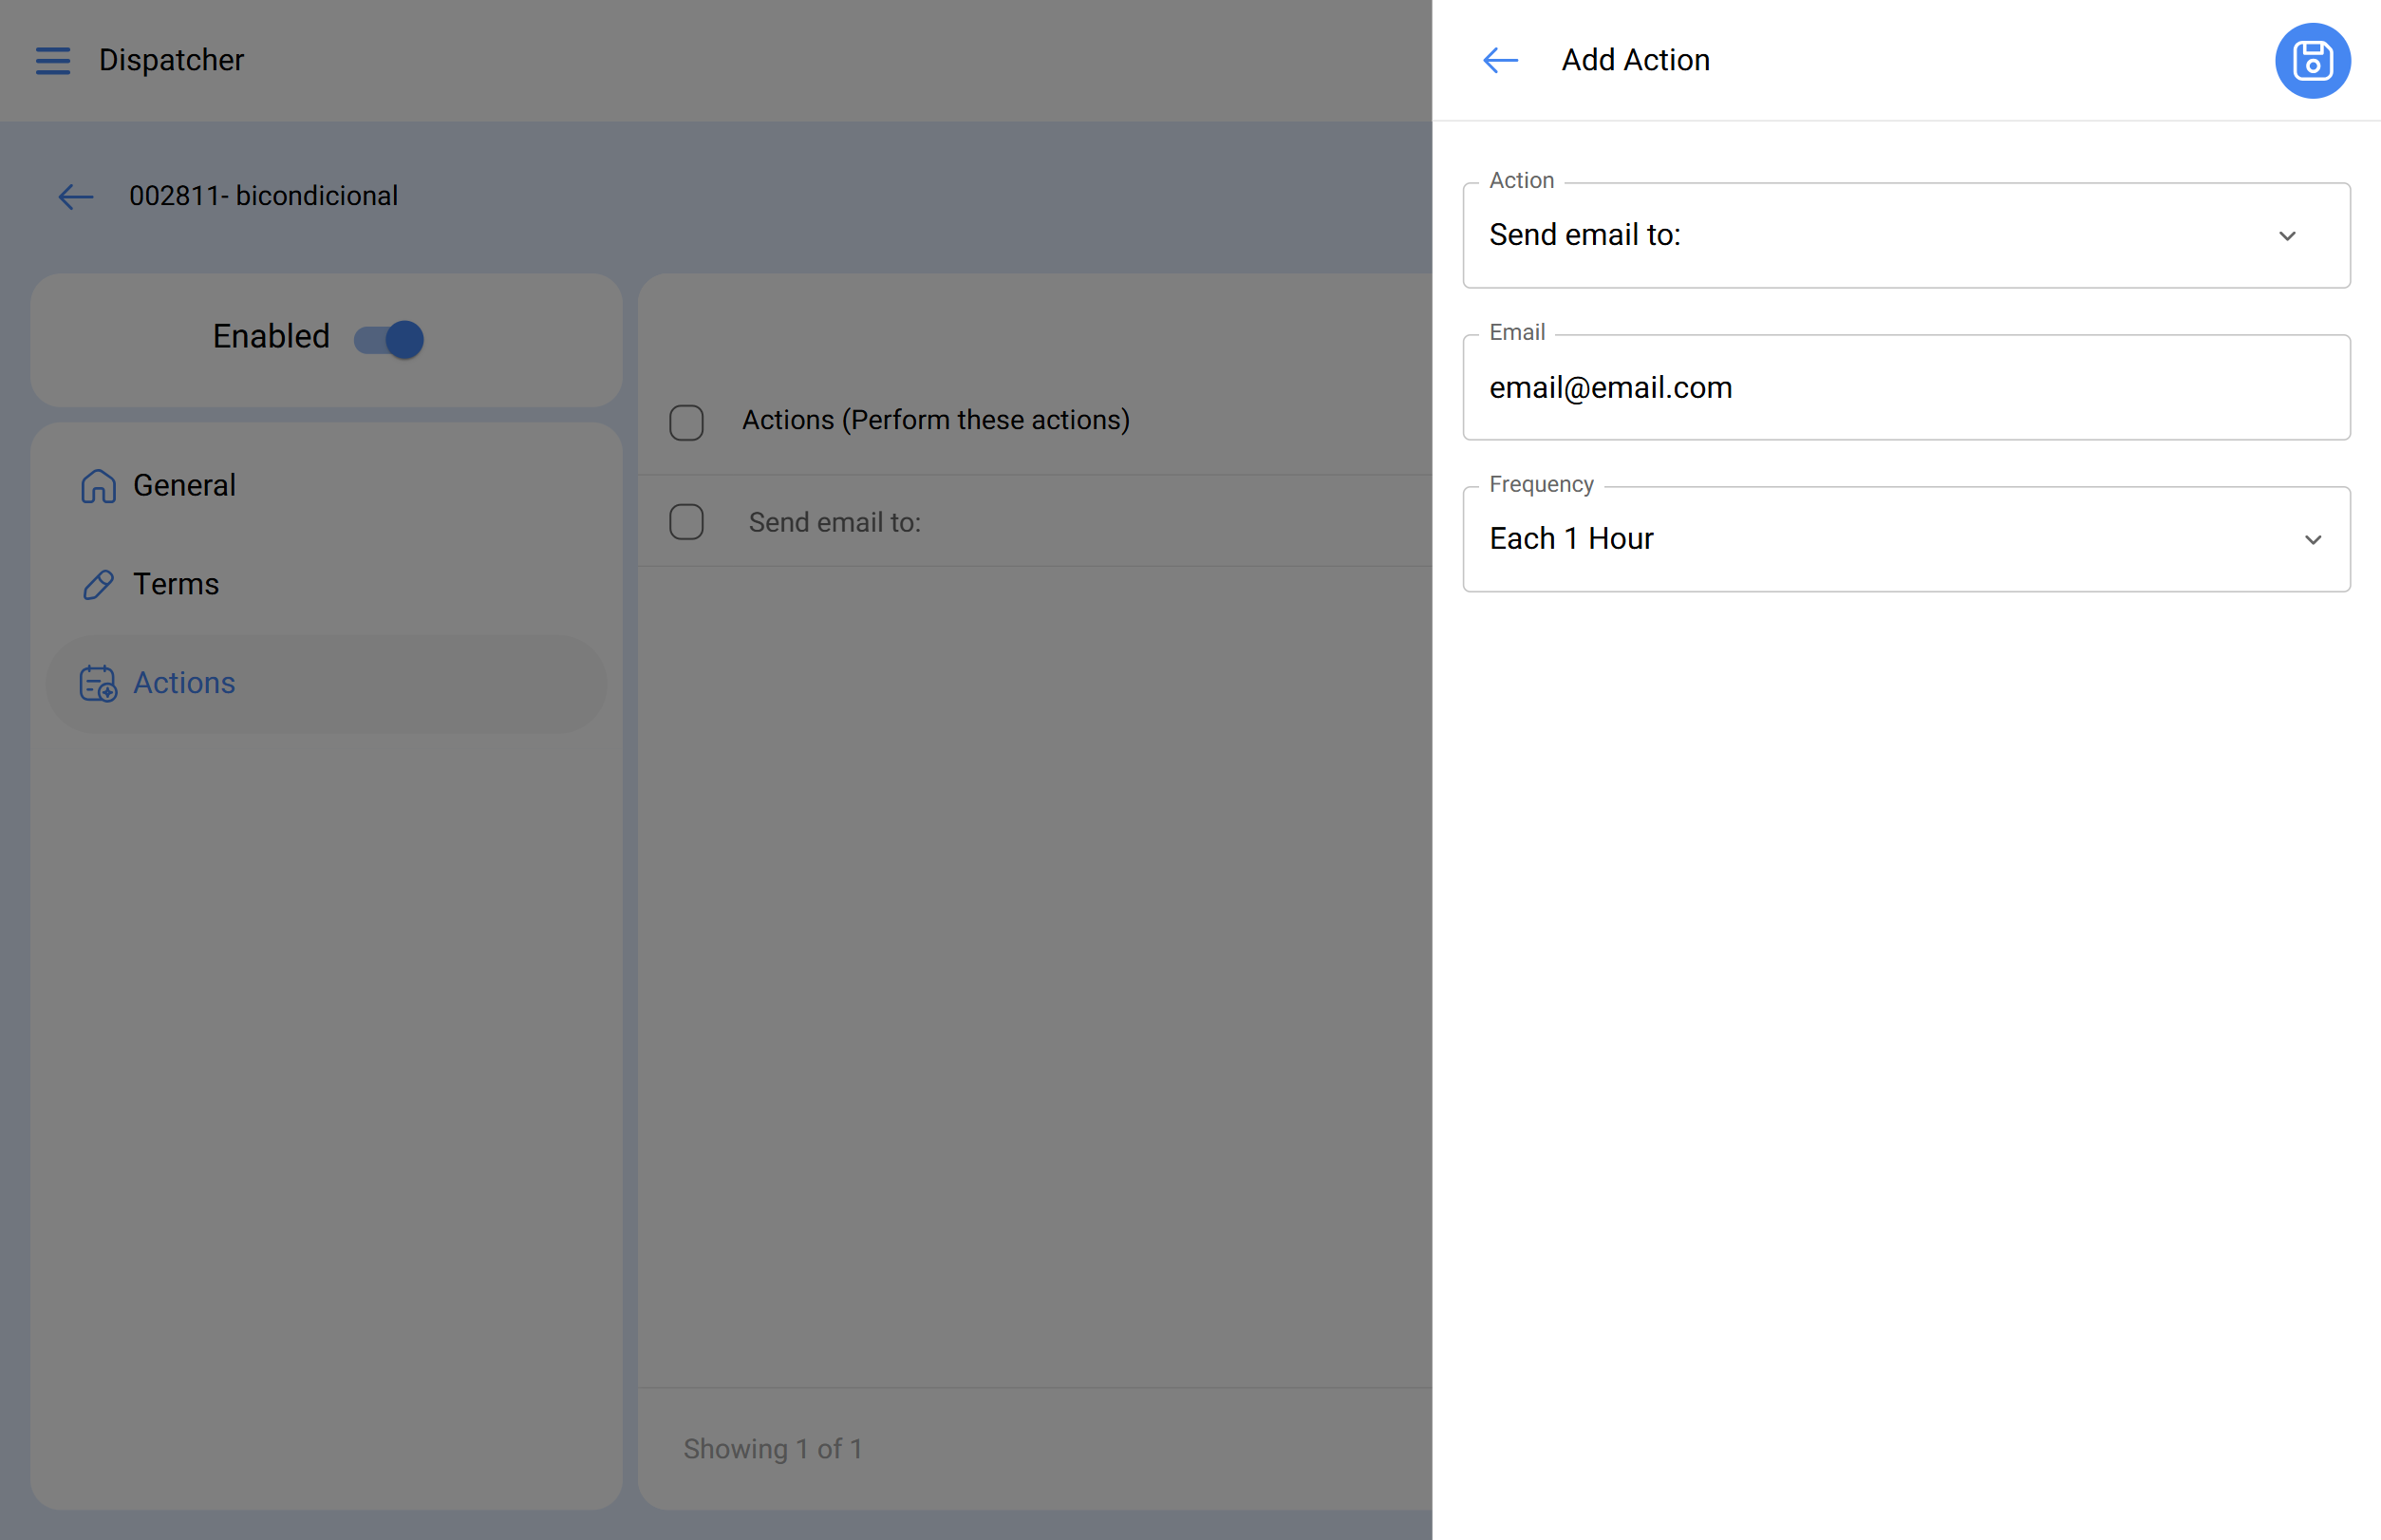
Task: Select the Actions menu item
Action: coord(185,683)
